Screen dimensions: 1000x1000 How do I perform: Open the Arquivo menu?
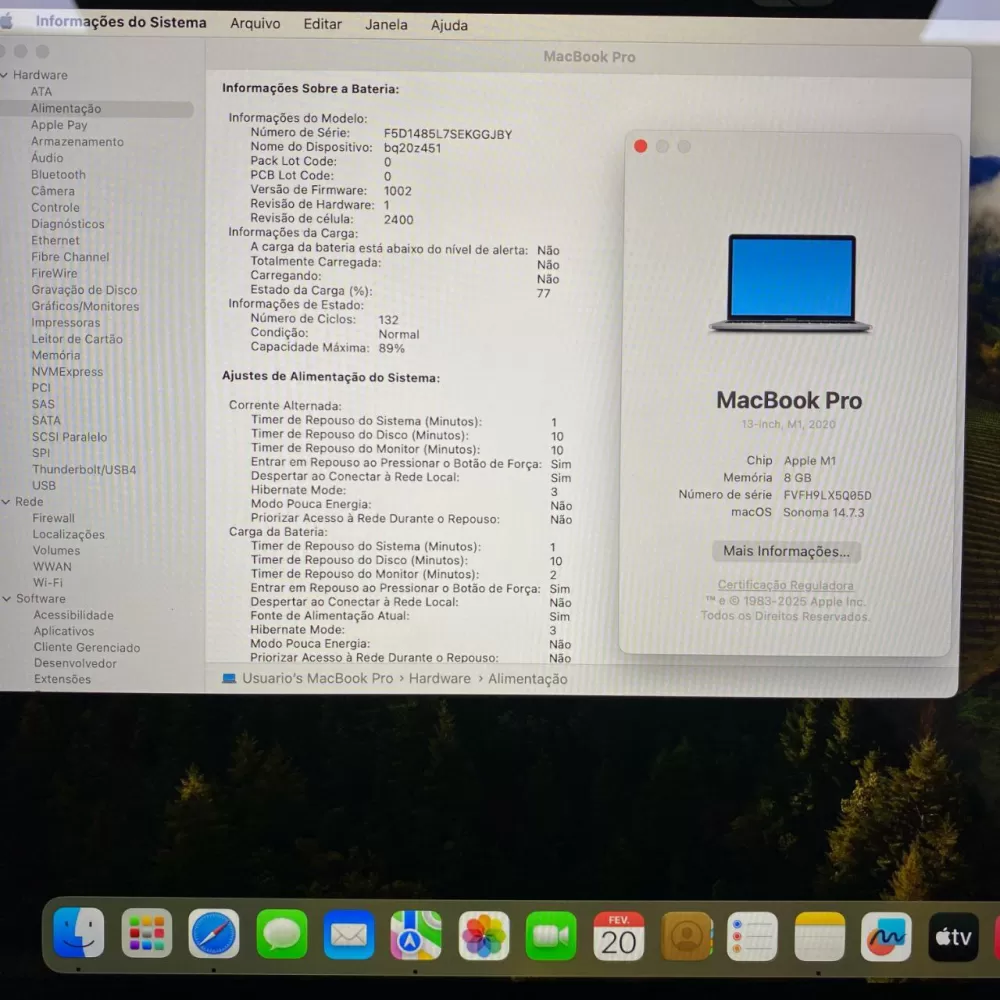click(x=255, y=24)
